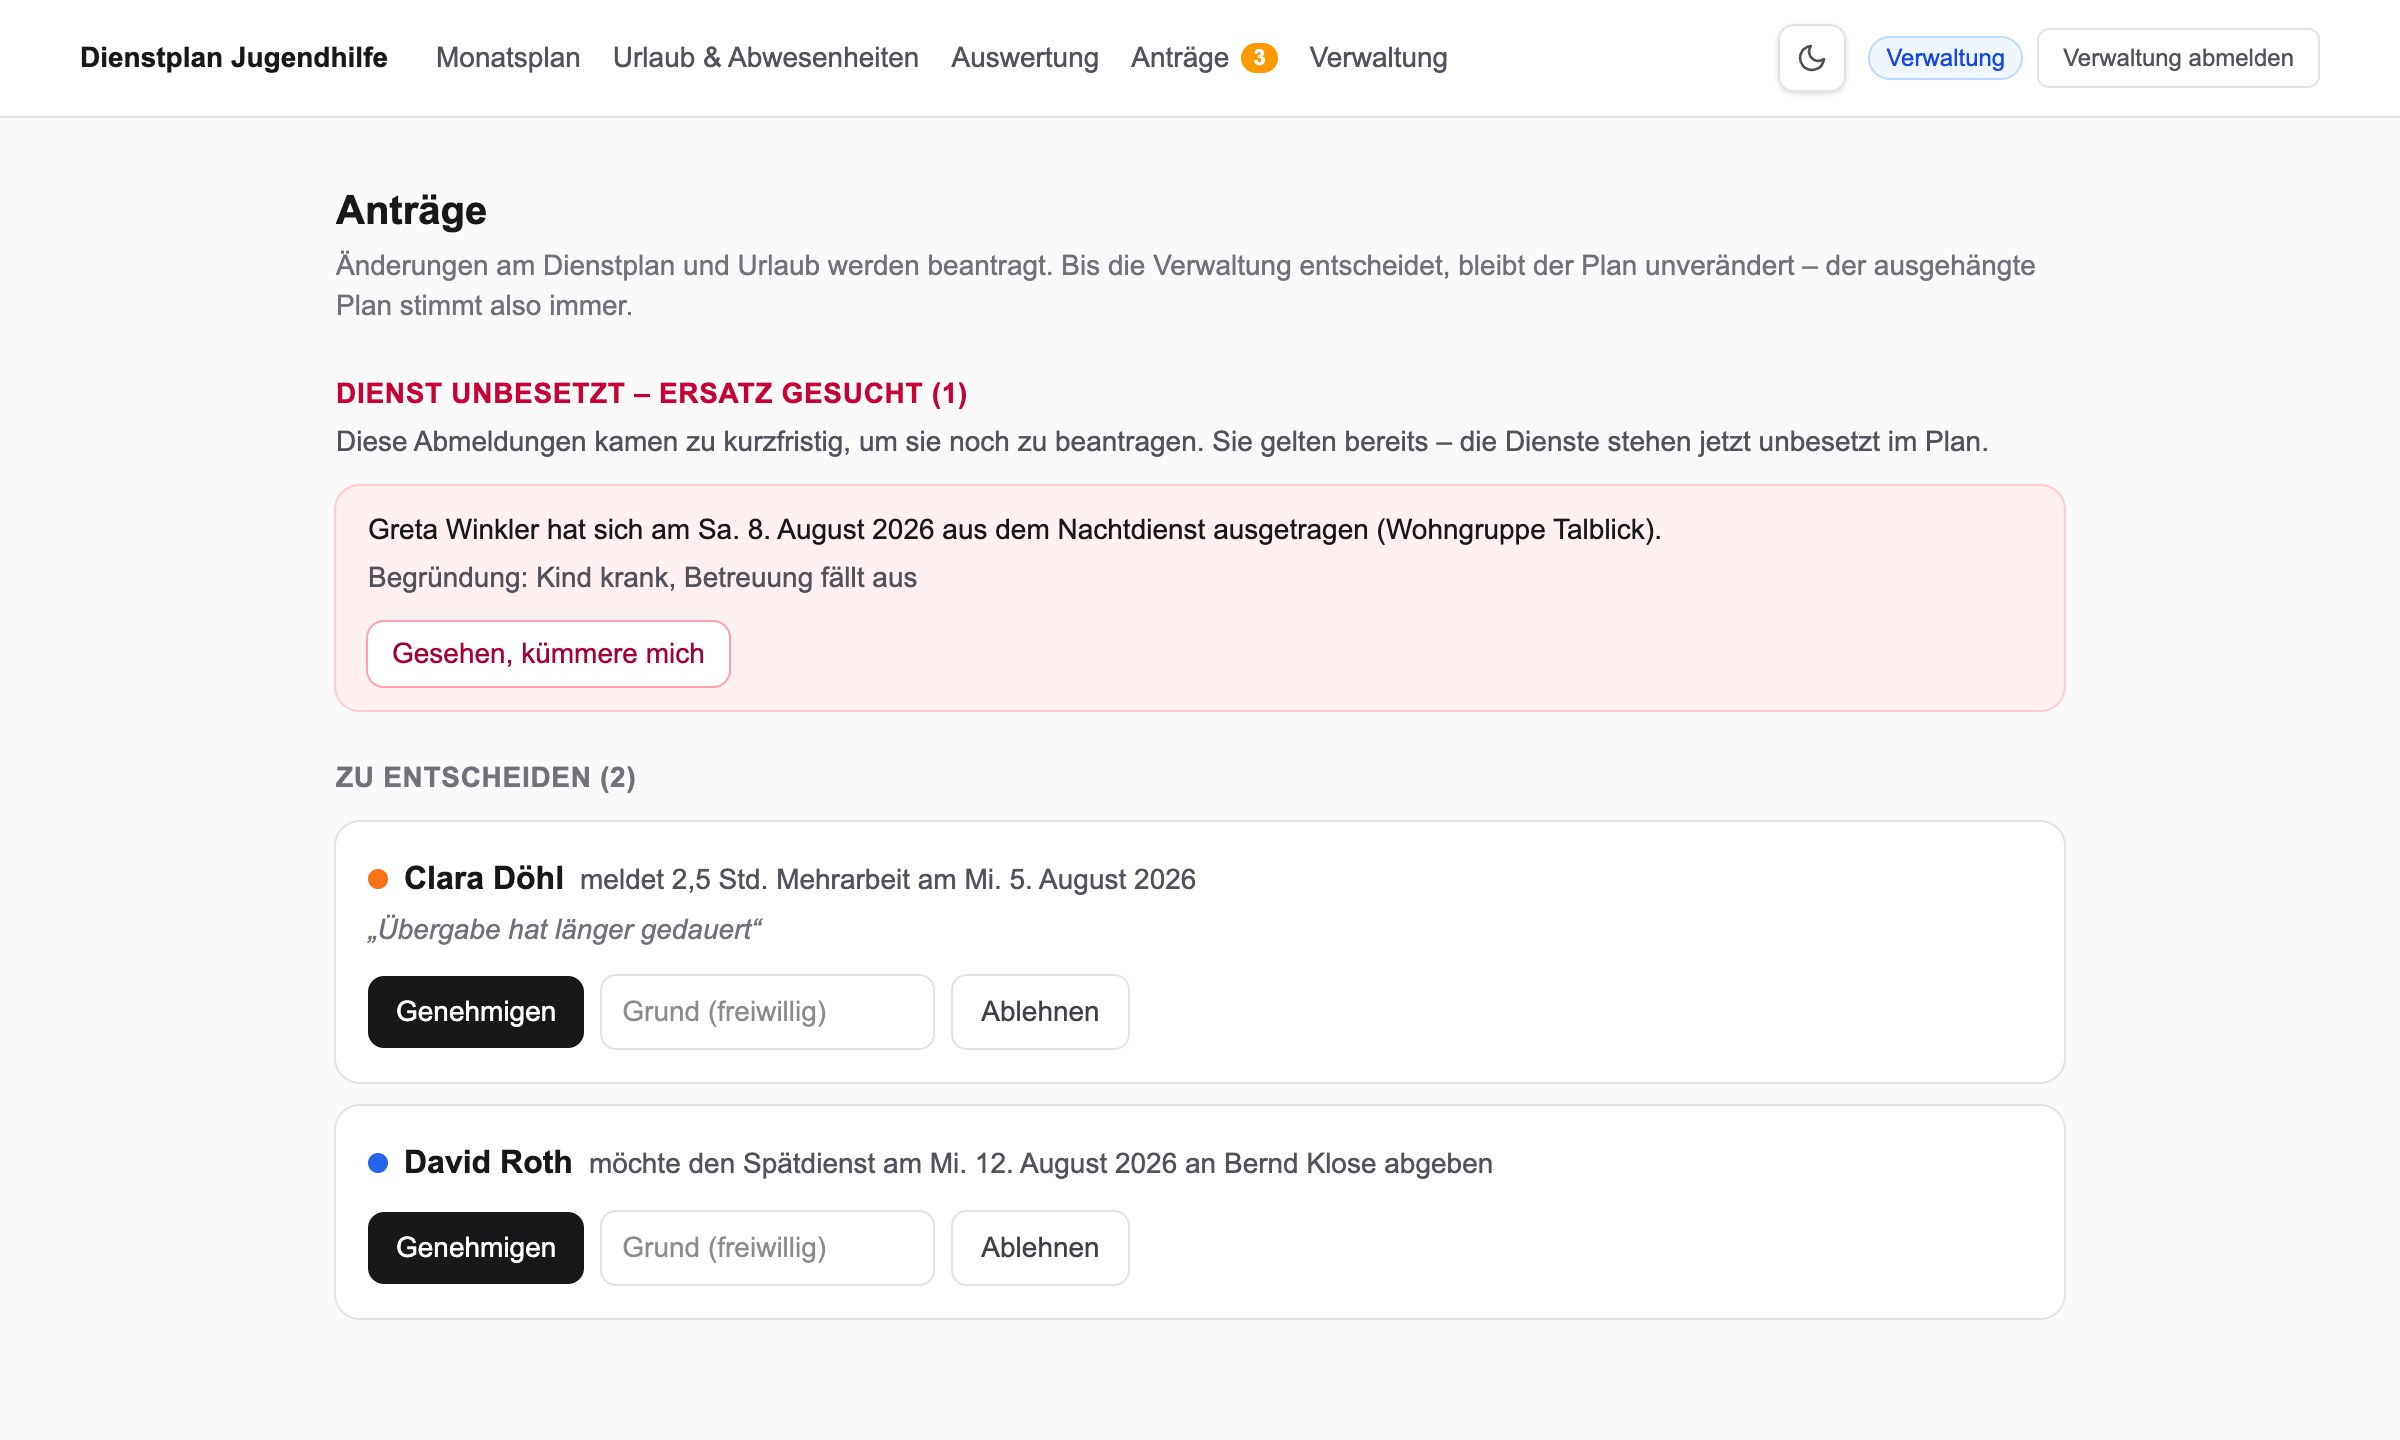Click the 'Diese Abmeldungen kamen zu kurzfristig' line

coord(1162,442)
